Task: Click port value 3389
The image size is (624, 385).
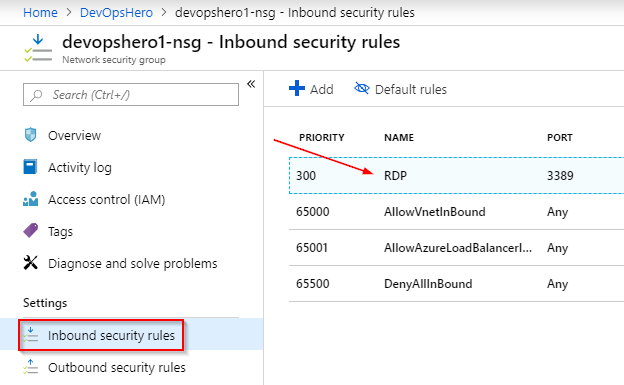Action: coord(560,176)
